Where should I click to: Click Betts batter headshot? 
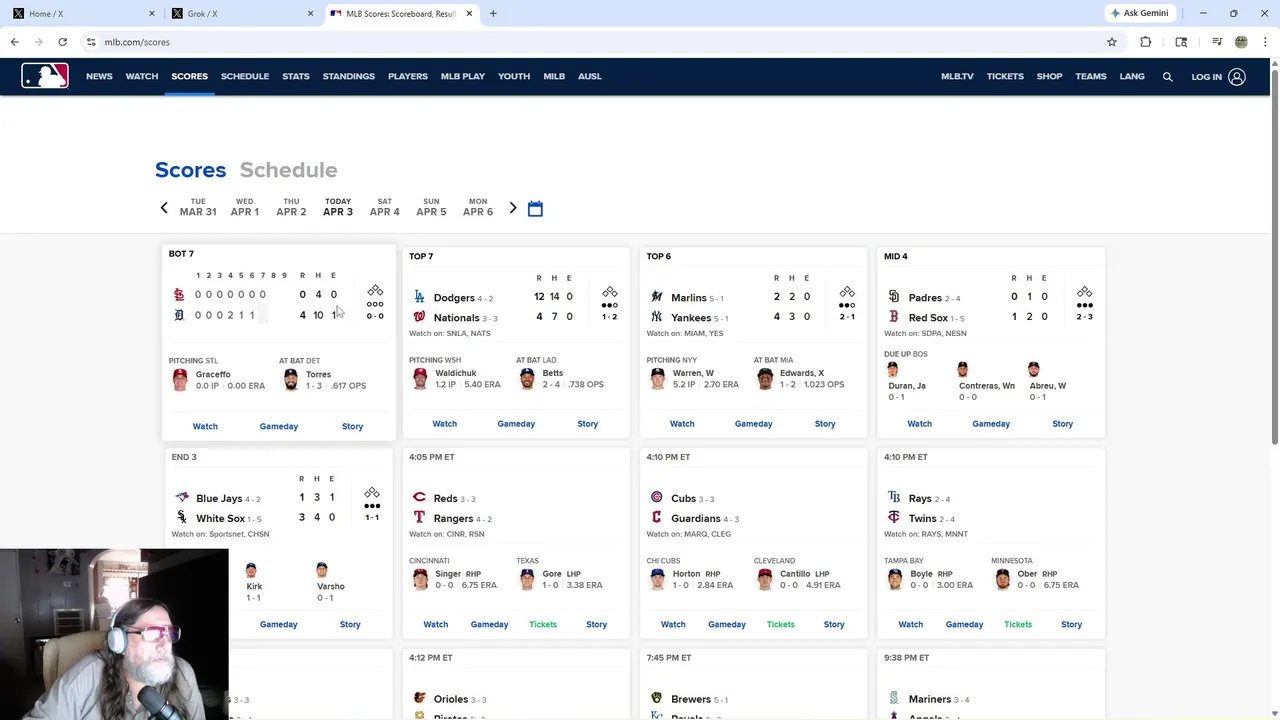click(527, 378)
